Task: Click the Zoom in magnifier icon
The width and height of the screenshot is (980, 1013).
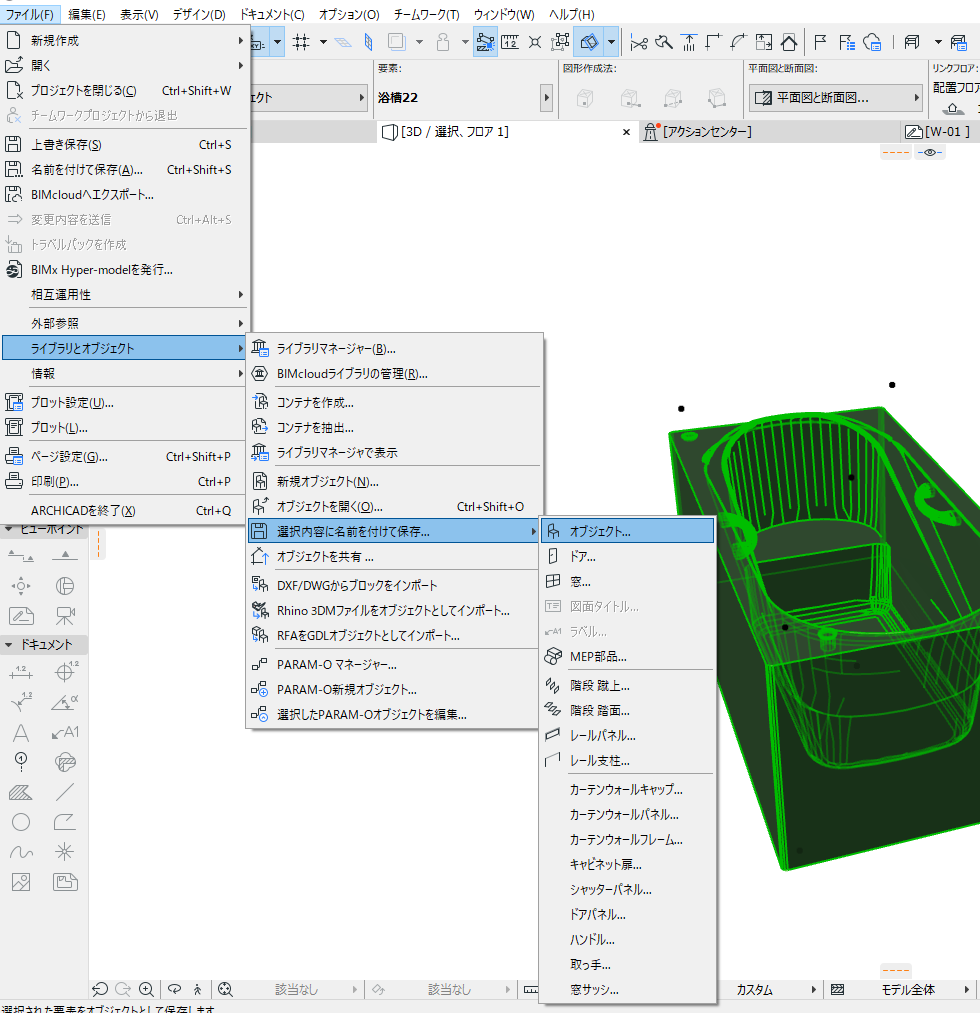Action: tap(147, 989)
